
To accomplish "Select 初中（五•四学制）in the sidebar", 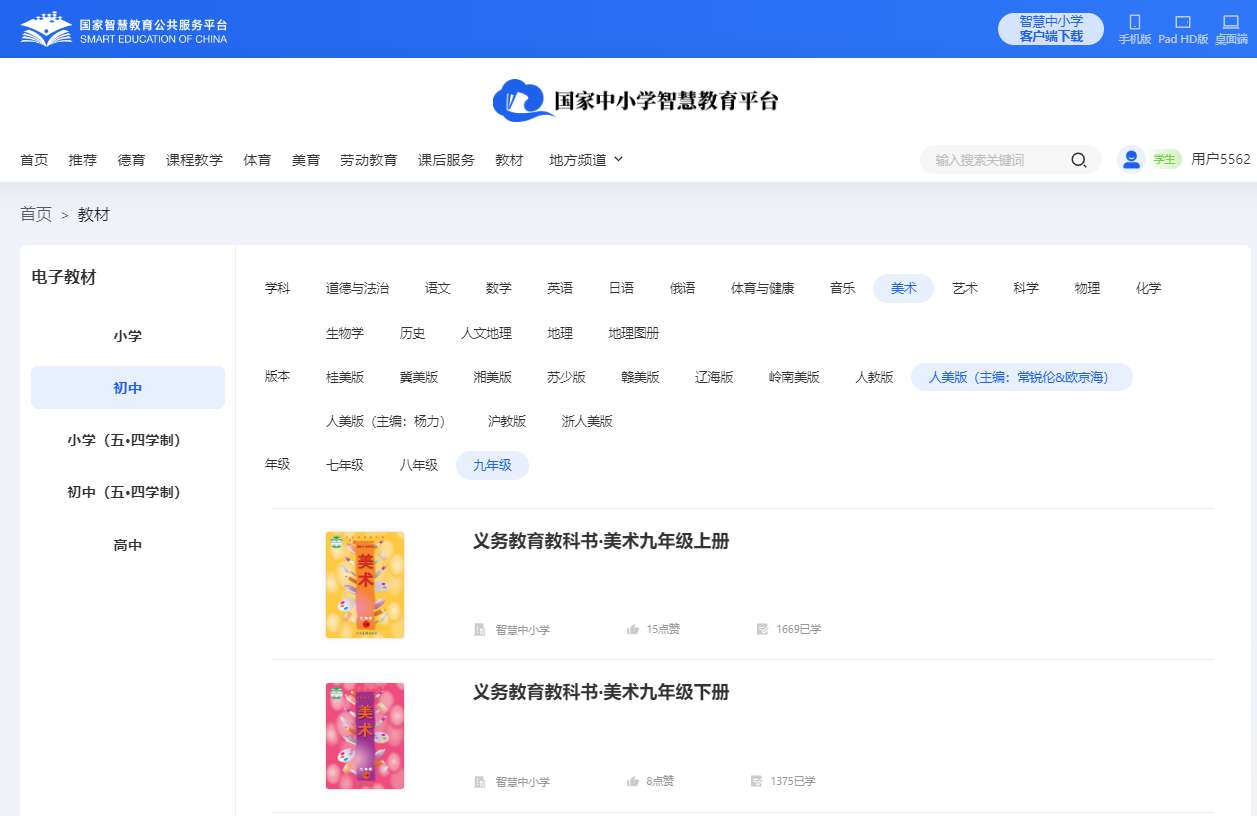I will tap(128, 492).
